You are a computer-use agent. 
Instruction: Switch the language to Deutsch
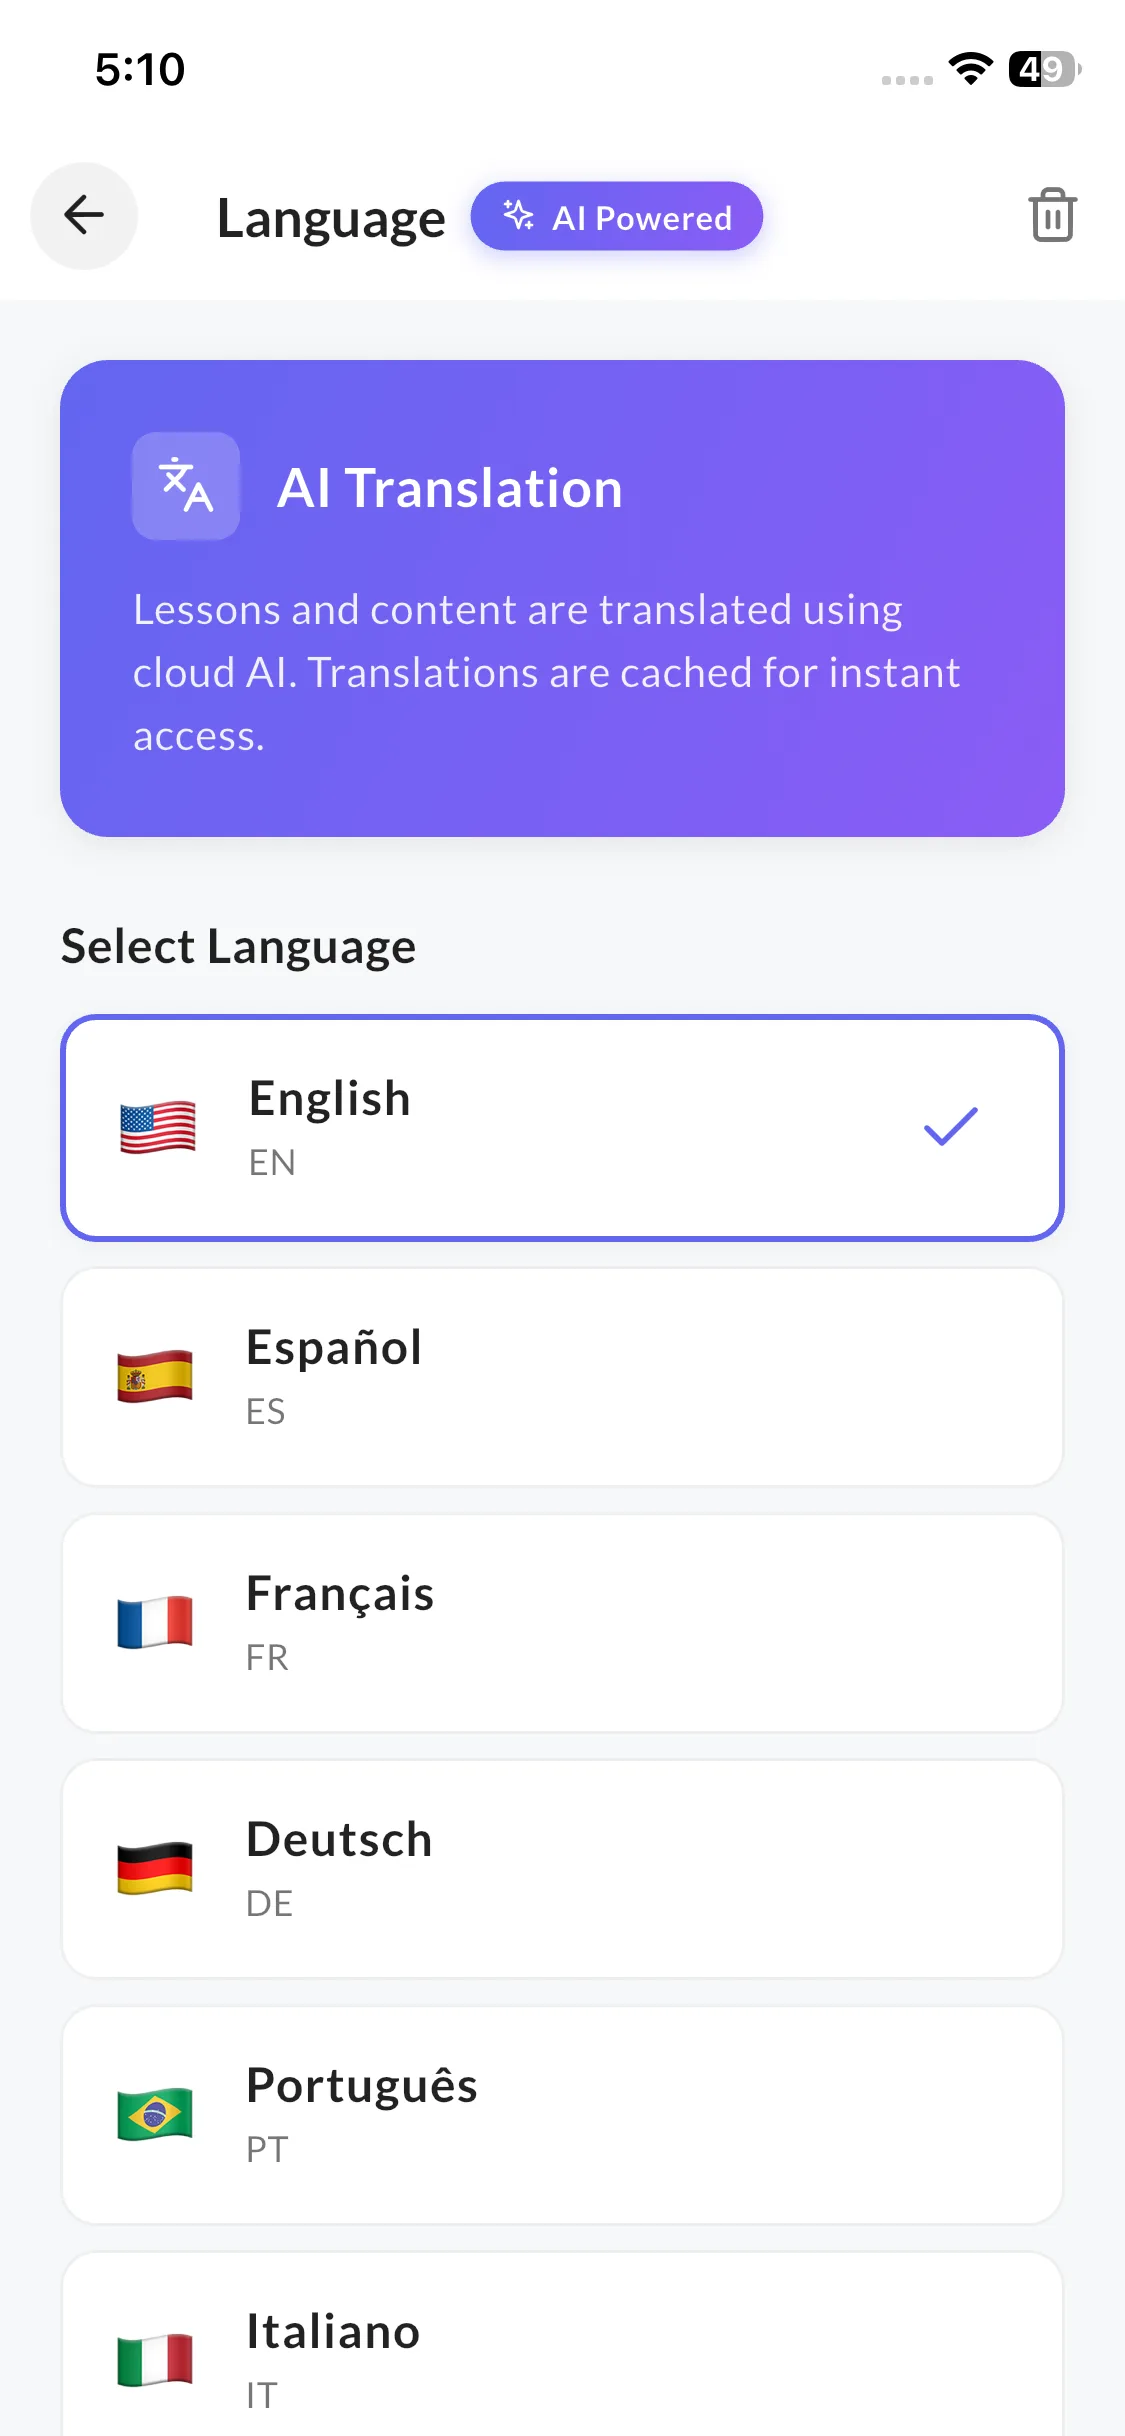(562, 1868)
